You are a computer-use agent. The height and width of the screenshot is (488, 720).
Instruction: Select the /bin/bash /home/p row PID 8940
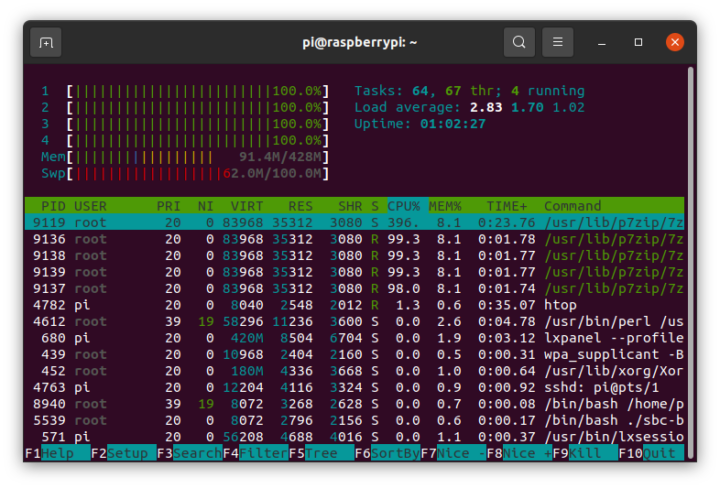click(x=354, y=404)
